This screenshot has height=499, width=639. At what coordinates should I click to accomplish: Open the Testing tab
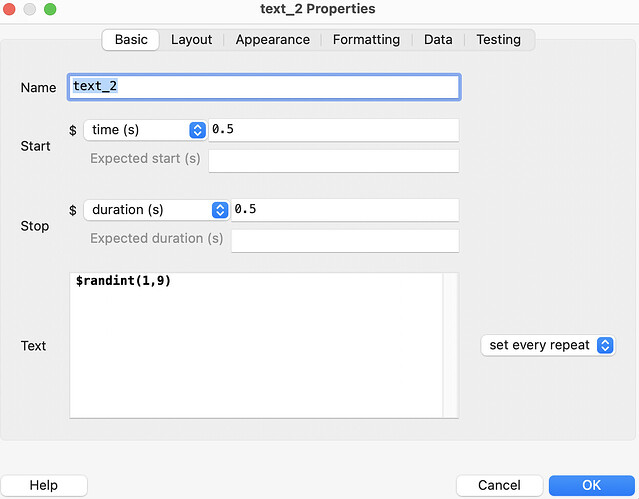tap(498, 40)
